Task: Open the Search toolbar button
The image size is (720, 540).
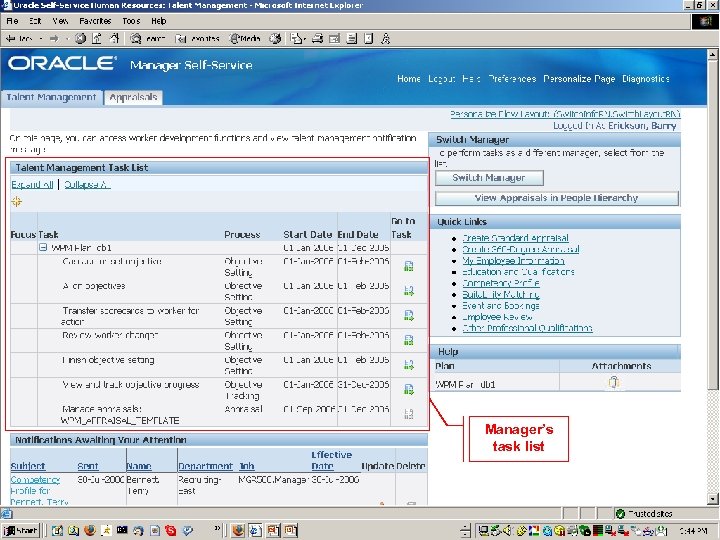Action: click(147, 39)
